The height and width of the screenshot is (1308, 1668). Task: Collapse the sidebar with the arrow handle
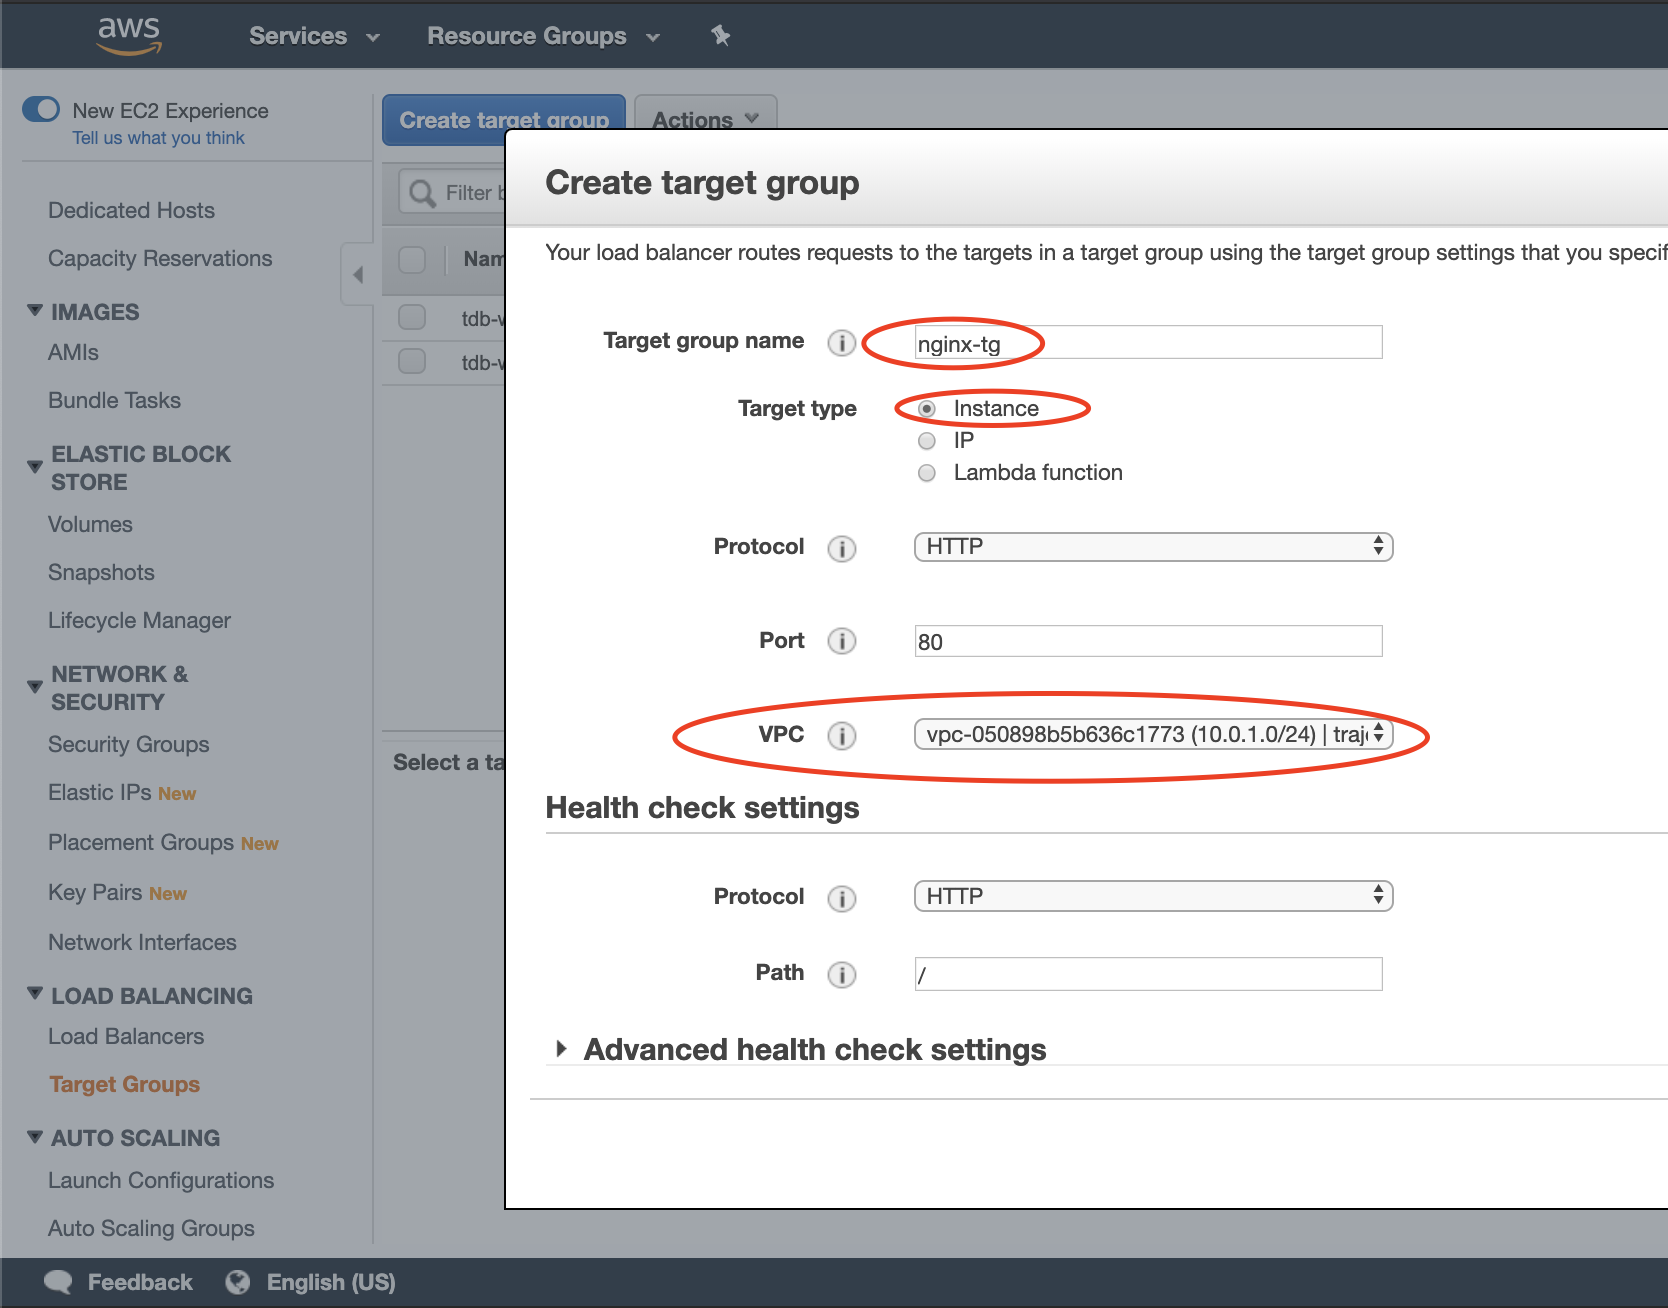pyautogui.click(x=358, y=274)
